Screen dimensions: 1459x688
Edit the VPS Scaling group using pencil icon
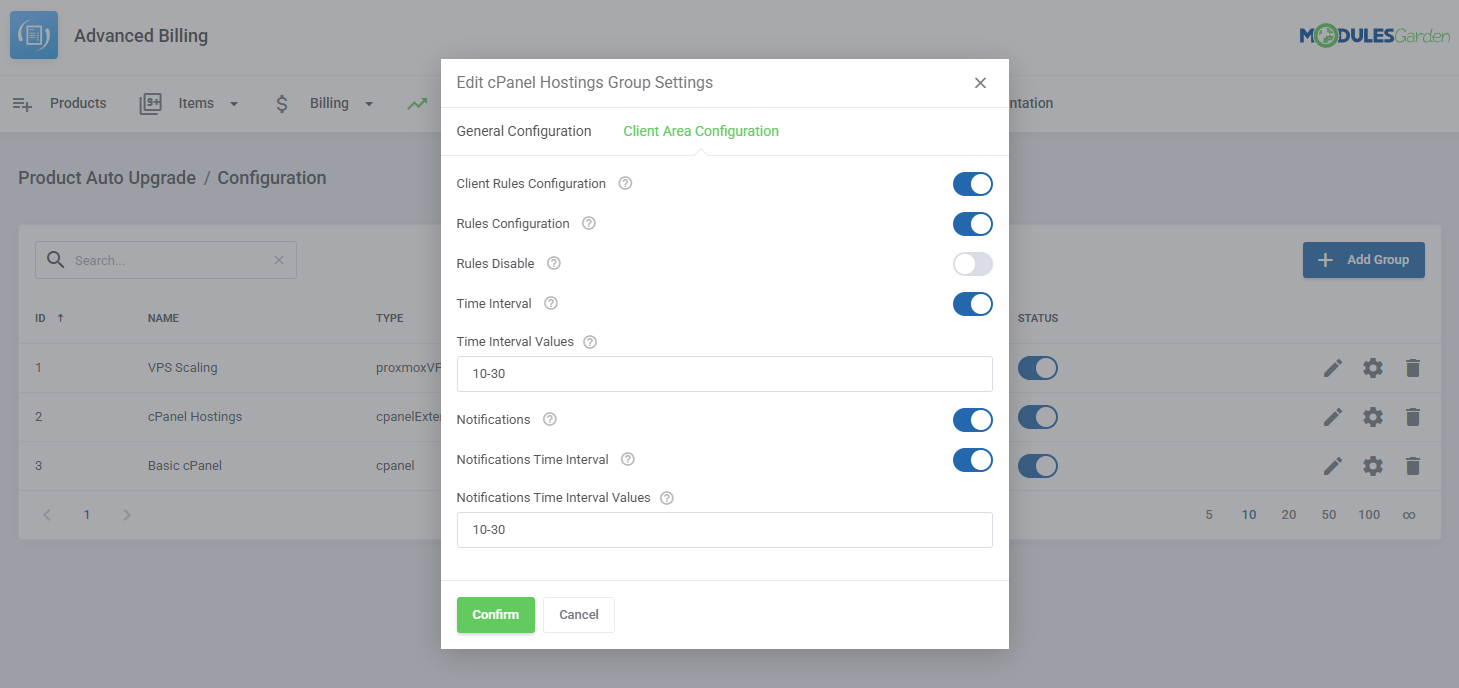coord(1332,368)
